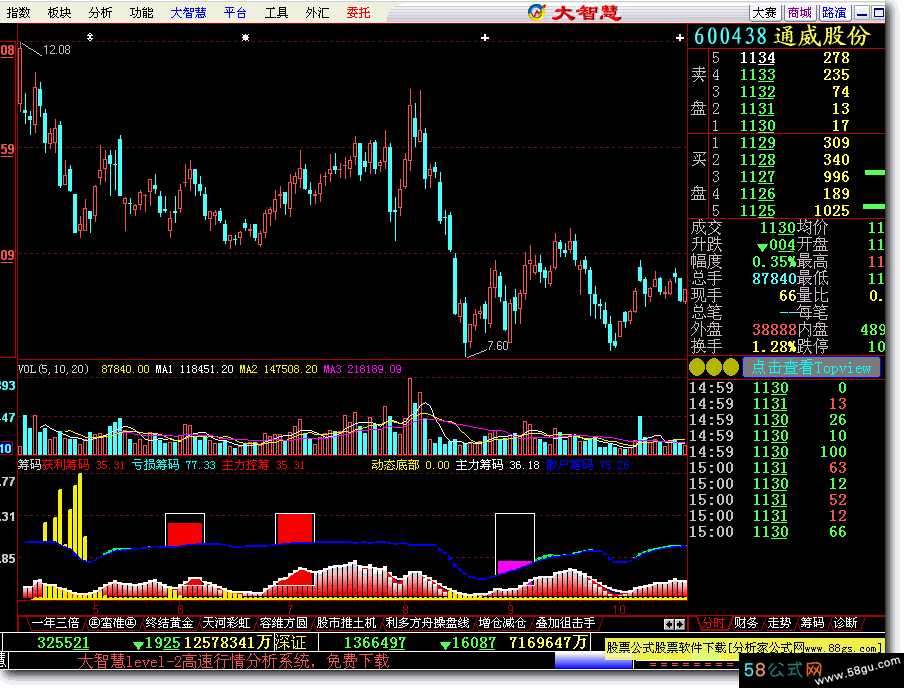
Task: Switch to the 分时 panel tab
Action: coord(712,623)
